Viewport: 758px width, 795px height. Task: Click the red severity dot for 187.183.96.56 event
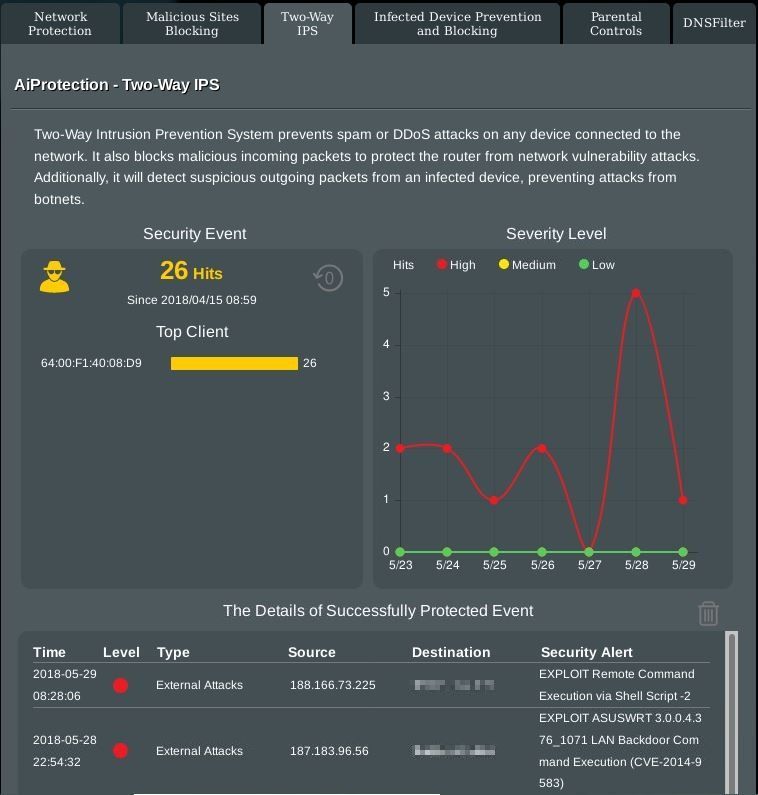click(121, 751)
